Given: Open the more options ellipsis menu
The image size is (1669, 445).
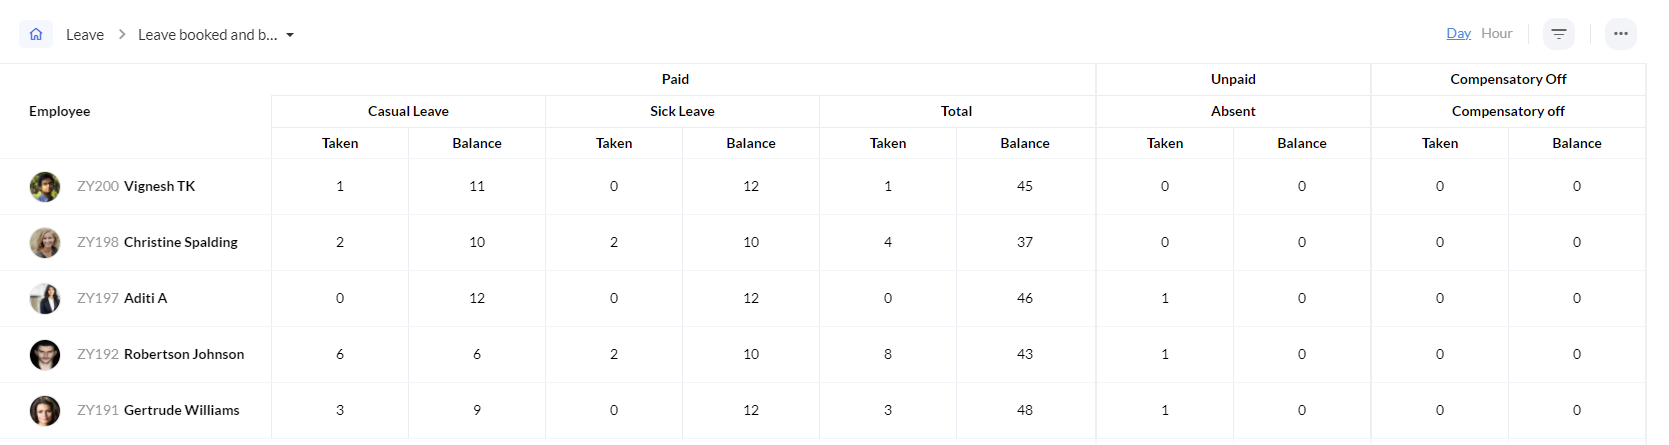Looking at the screenshot, I should [x=1620, y=34].
